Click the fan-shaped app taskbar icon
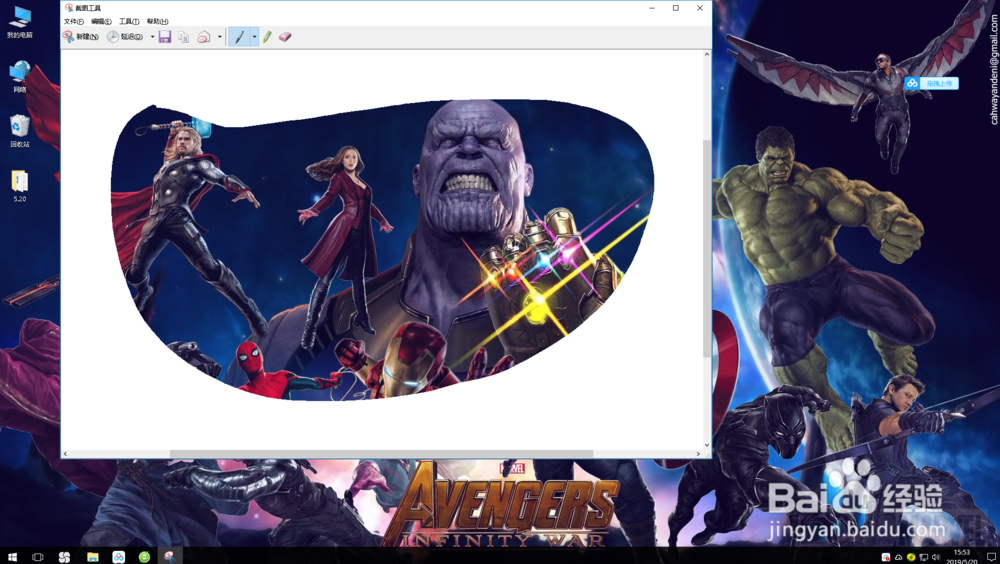Screen dimensions: 1000x564 click(x=64, y=557)
